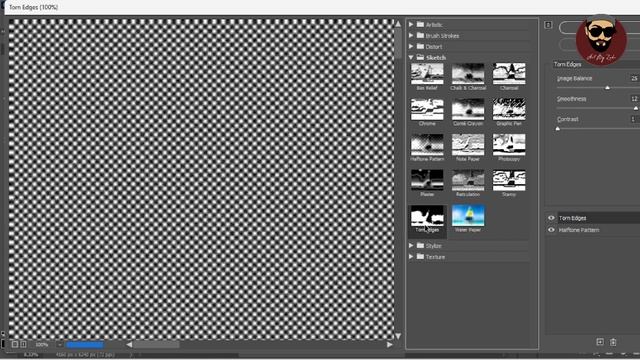This screenshot has width=640, height=360.
Task: Delete the selected effect layer
Action: tap(613, 342)
